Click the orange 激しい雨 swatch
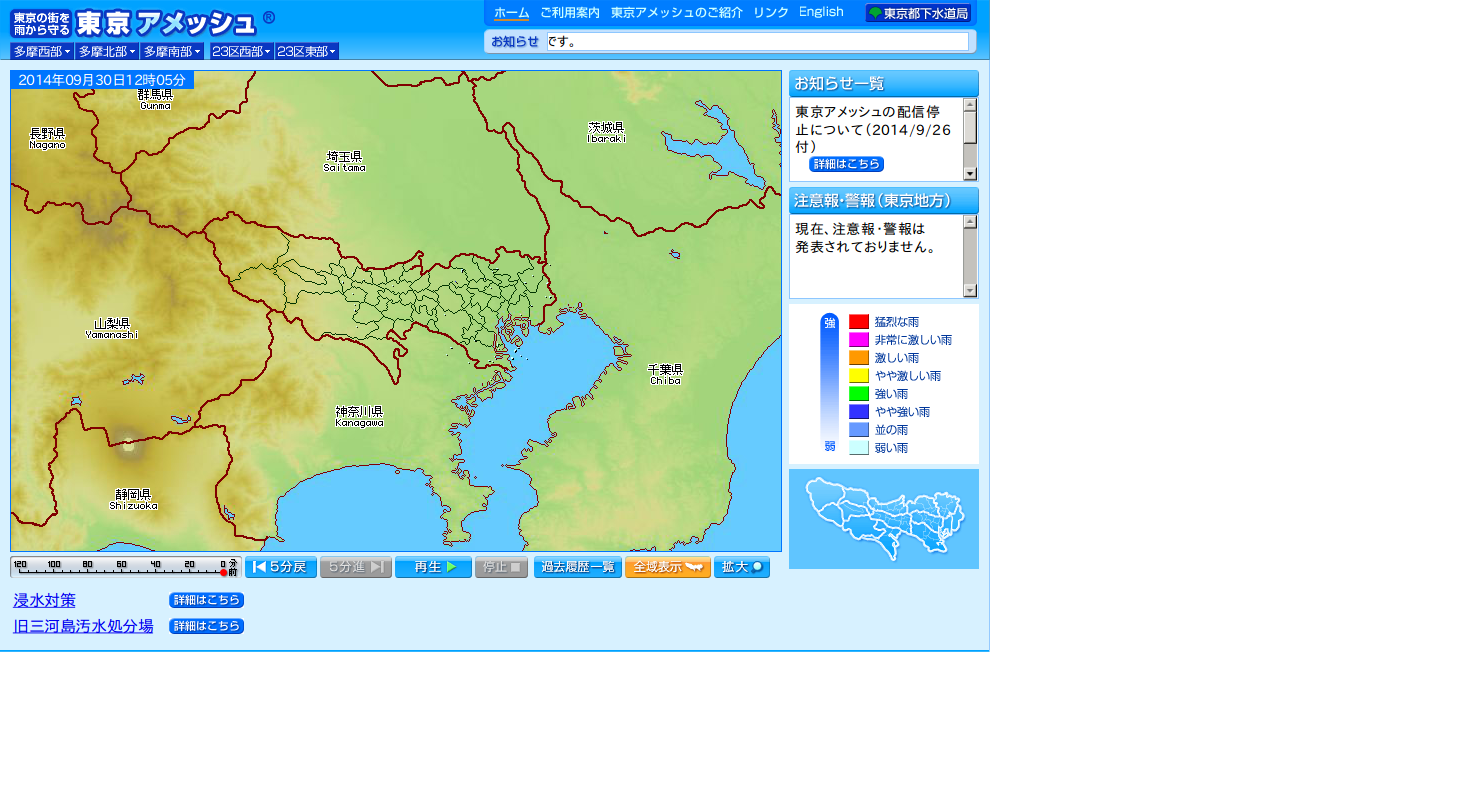 coord(859,358)
